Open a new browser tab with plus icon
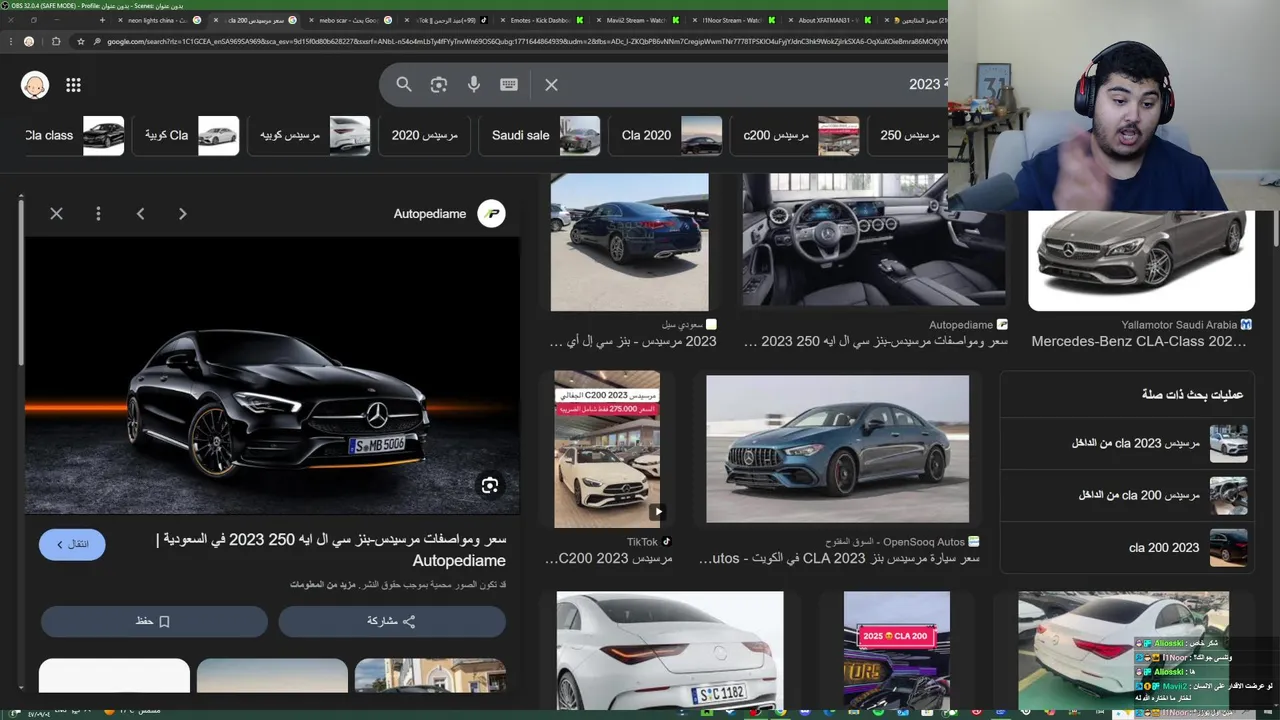Viewport: 1280px width, 720px height. 102,20
